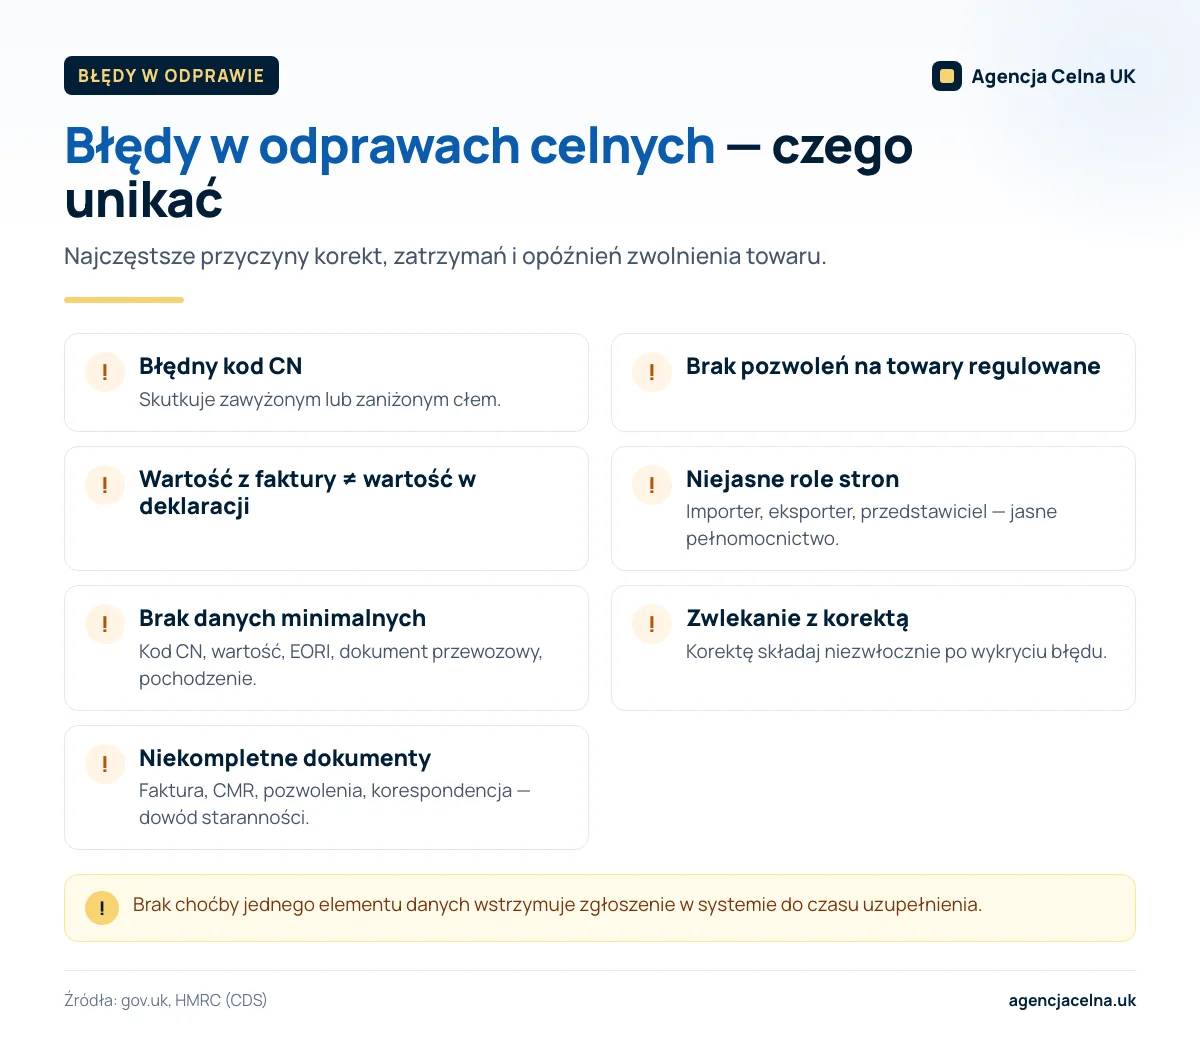
Task: Click warning icon beside Niekompletne dokumenty
Action: 105,764
